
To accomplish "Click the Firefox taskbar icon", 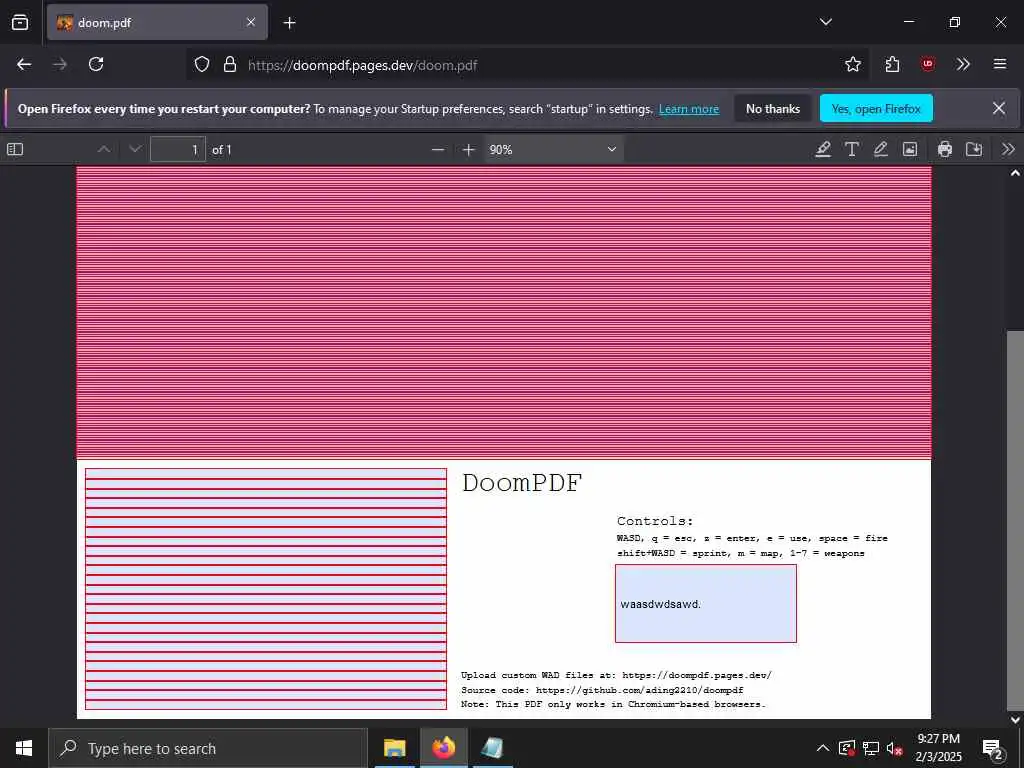I will pos(443,748).
